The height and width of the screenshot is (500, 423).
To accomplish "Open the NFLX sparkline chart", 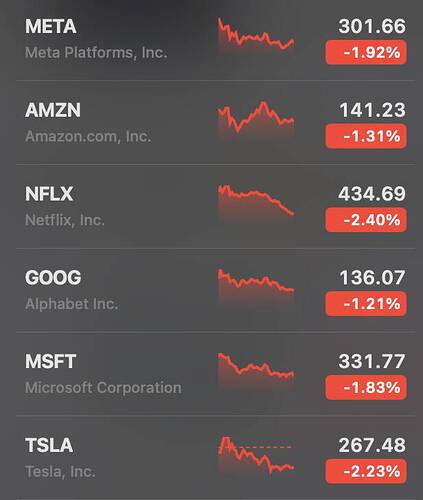I will [256, 203].
